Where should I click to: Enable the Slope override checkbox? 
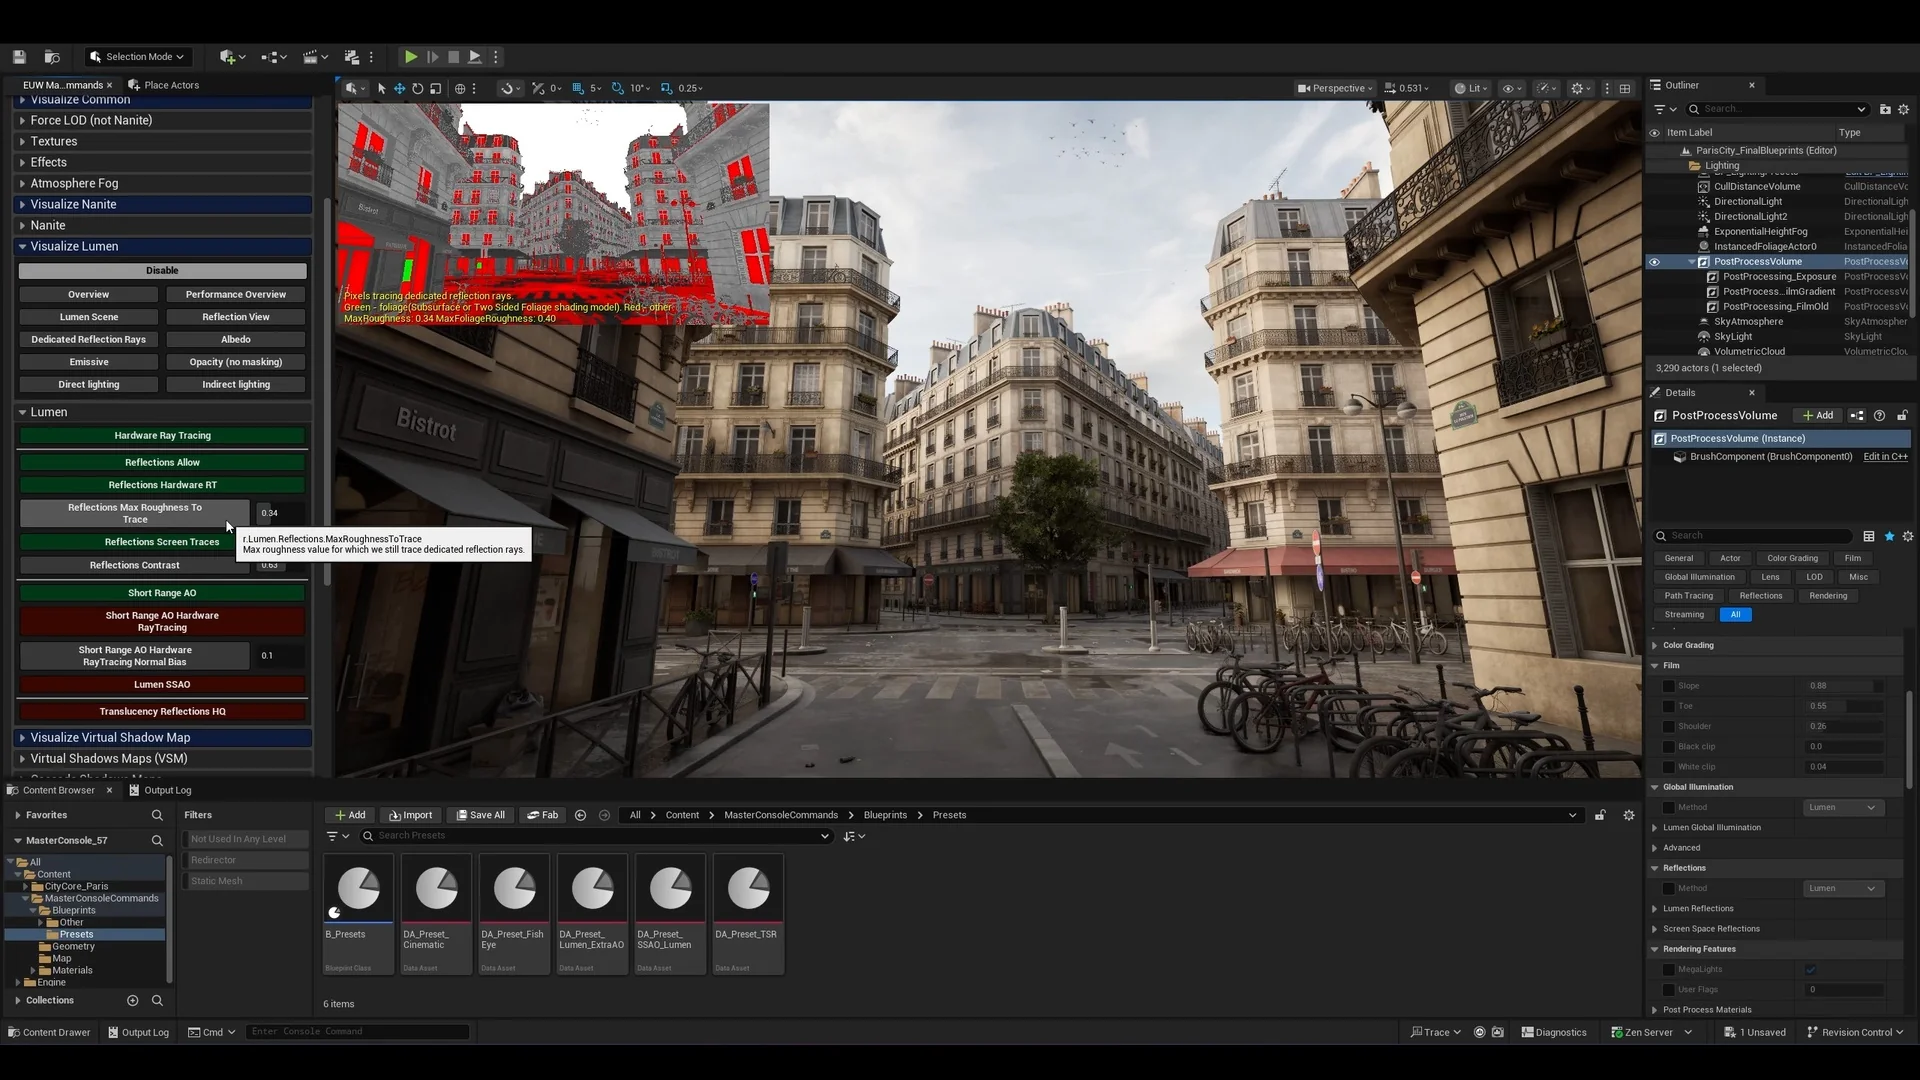tap(1668, 686)
